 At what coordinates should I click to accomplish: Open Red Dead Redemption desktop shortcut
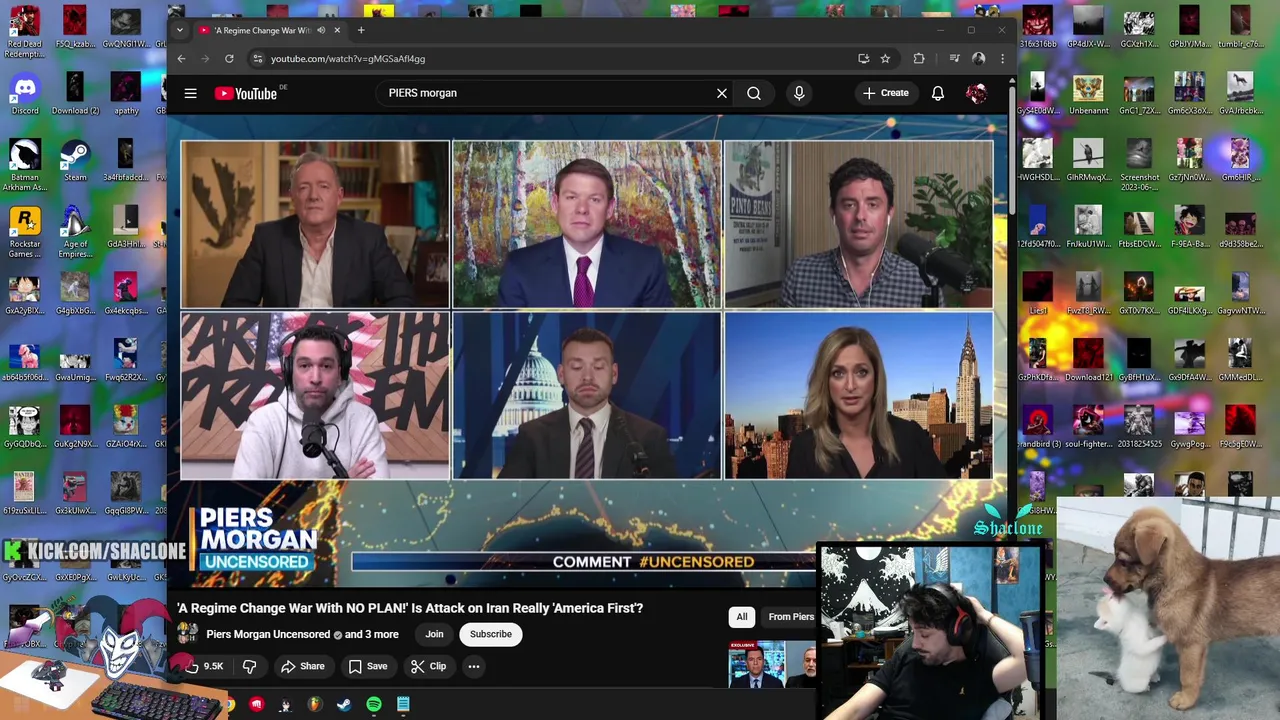[x=25, y=30]
